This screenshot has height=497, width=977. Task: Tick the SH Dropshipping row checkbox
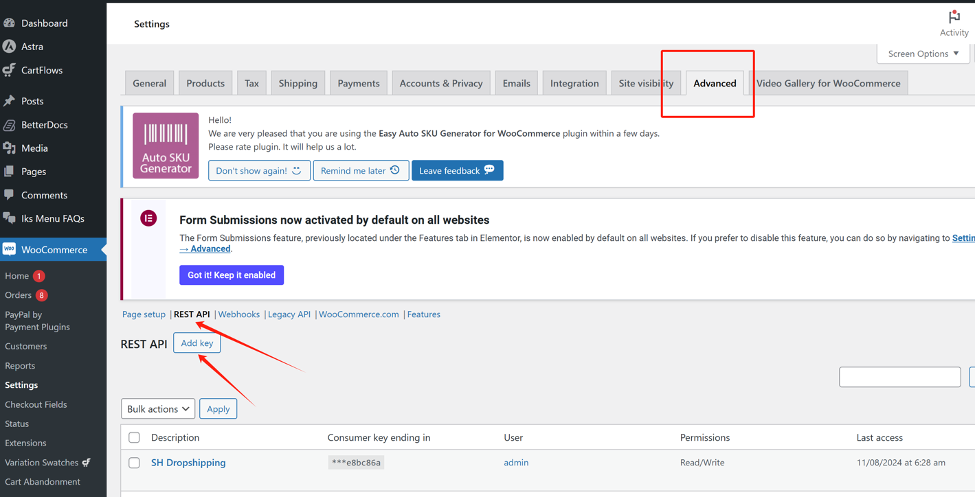[x=134, y=463]
